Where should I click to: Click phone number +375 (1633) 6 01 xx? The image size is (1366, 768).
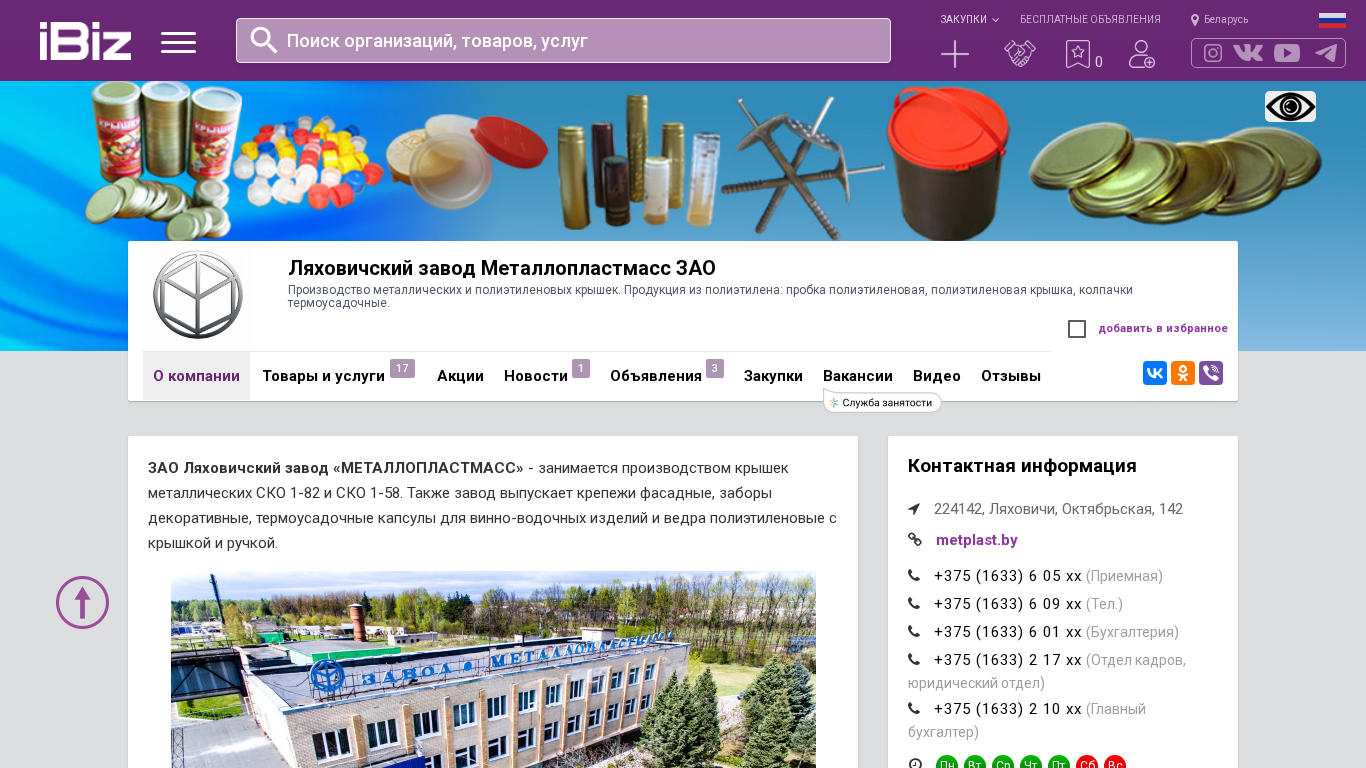[1008, 632]
